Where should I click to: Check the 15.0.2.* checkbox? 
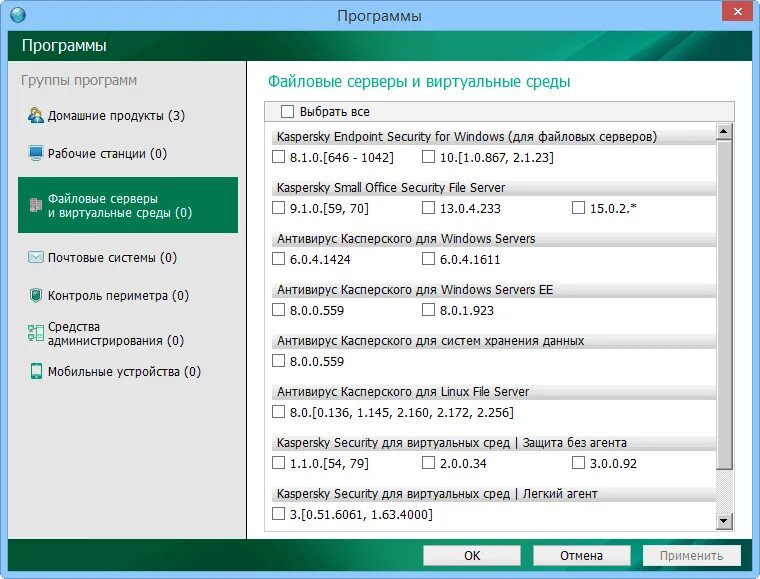578,207
